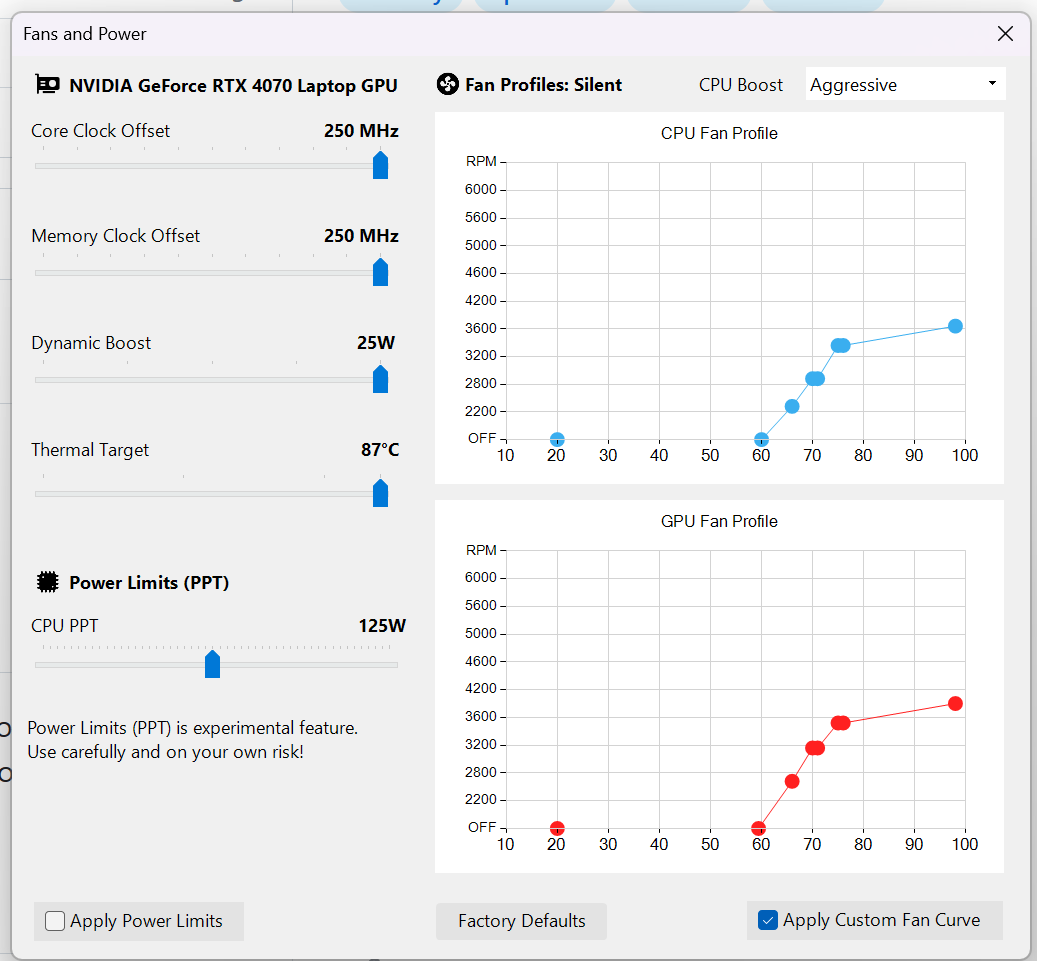The width and height of the screenshot is (1037, 961).
Task: Enable the Apply Power Limits checkbox
Action: tap(55, 921)
